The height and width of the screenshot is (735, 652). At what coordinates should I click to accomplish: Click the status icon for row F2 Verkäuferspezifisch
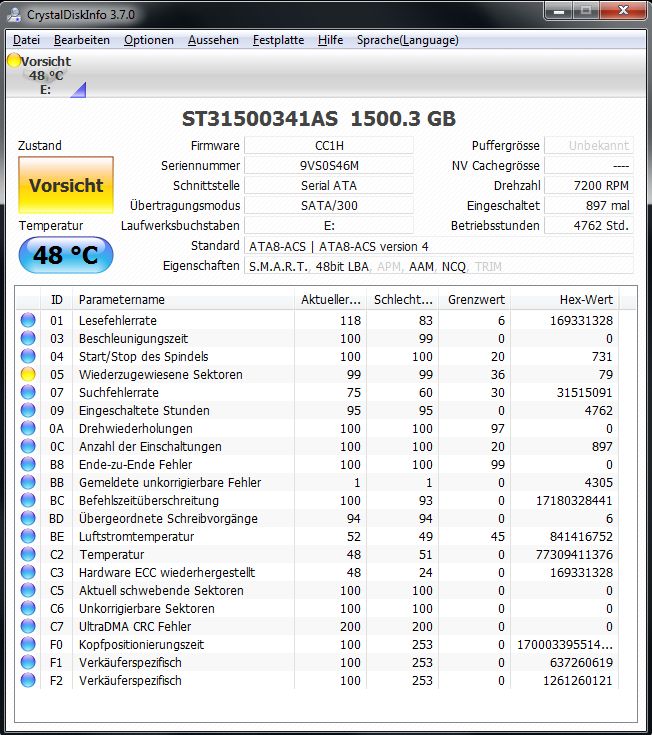click(x=28, y=680)
